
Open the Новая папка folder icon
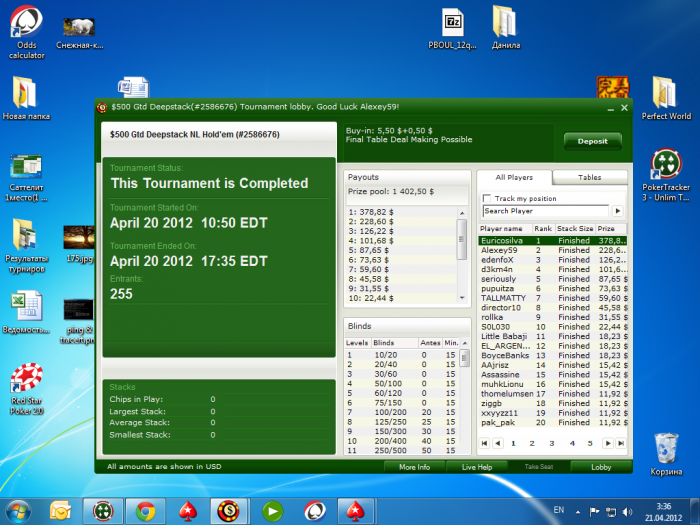(26, 98)
